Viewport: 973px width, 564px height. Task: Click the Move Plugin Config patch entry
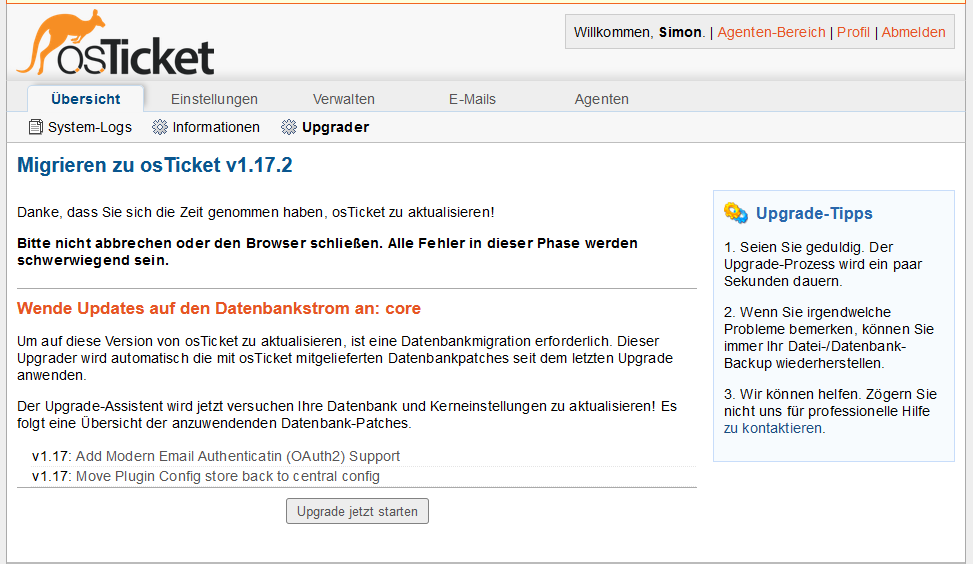tap(228, 476)
